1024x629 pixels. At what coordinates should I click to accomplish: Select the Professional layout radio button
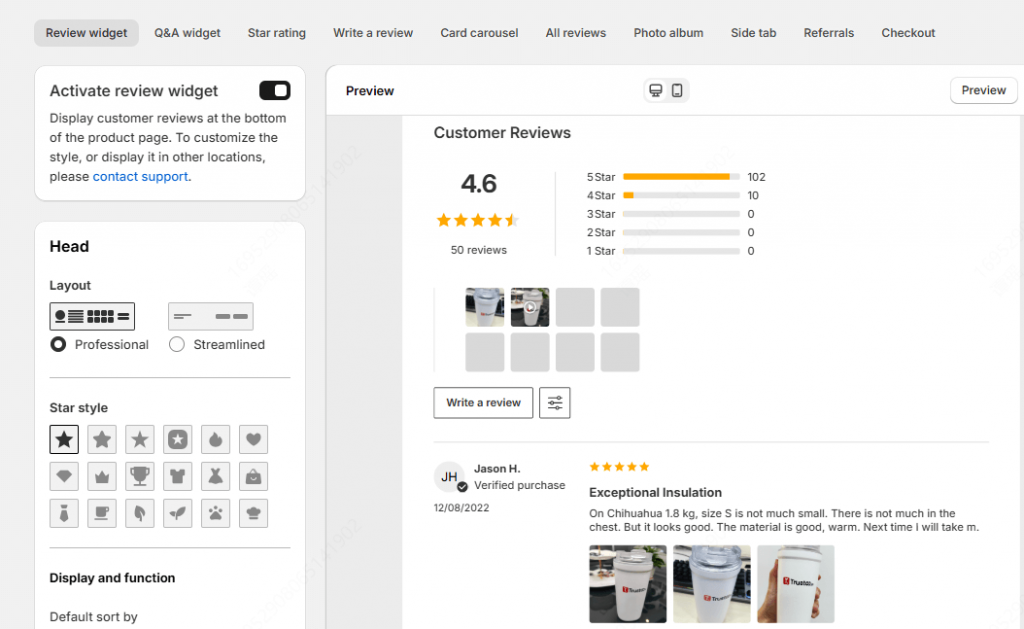coord(58,344)
